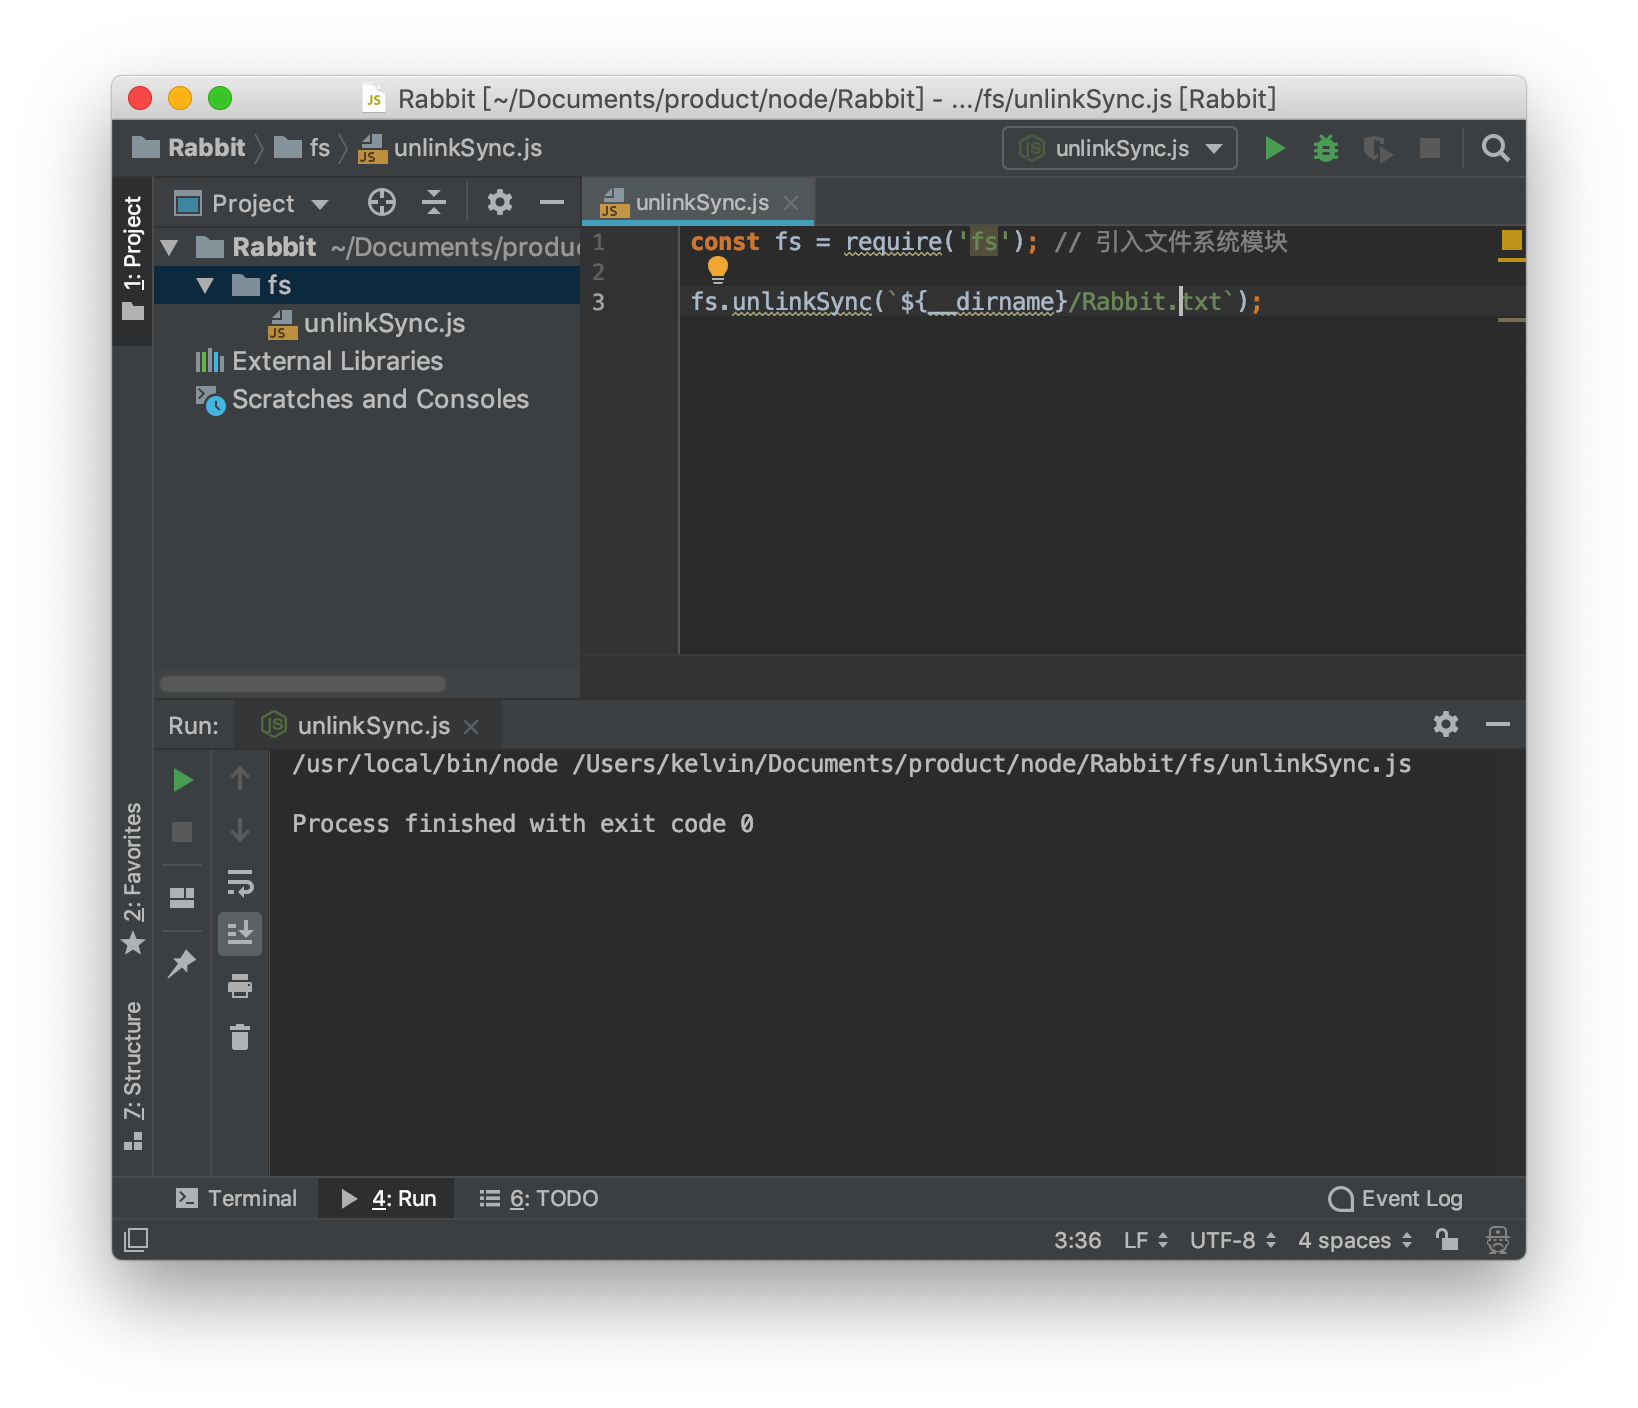Open the 6: TODO tool window
This screenshot has height=1408, width=1638.
tap(538, 1198)
